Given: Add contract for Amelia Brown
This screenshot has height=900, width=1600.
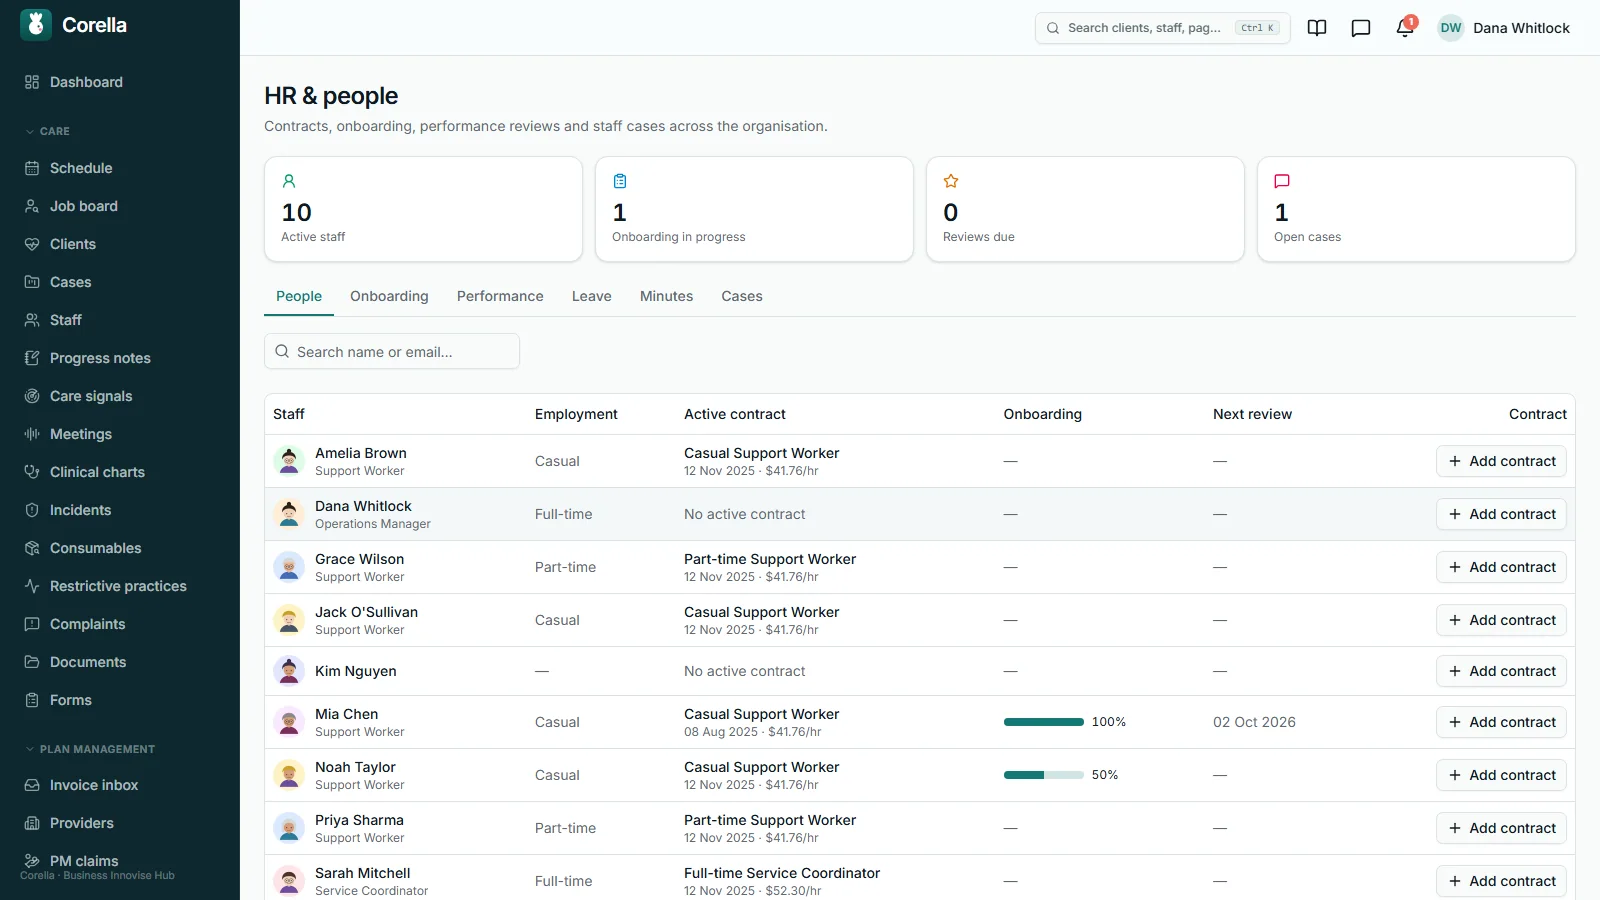Looking at the screenshot, I should click(x=1501, y=461).
